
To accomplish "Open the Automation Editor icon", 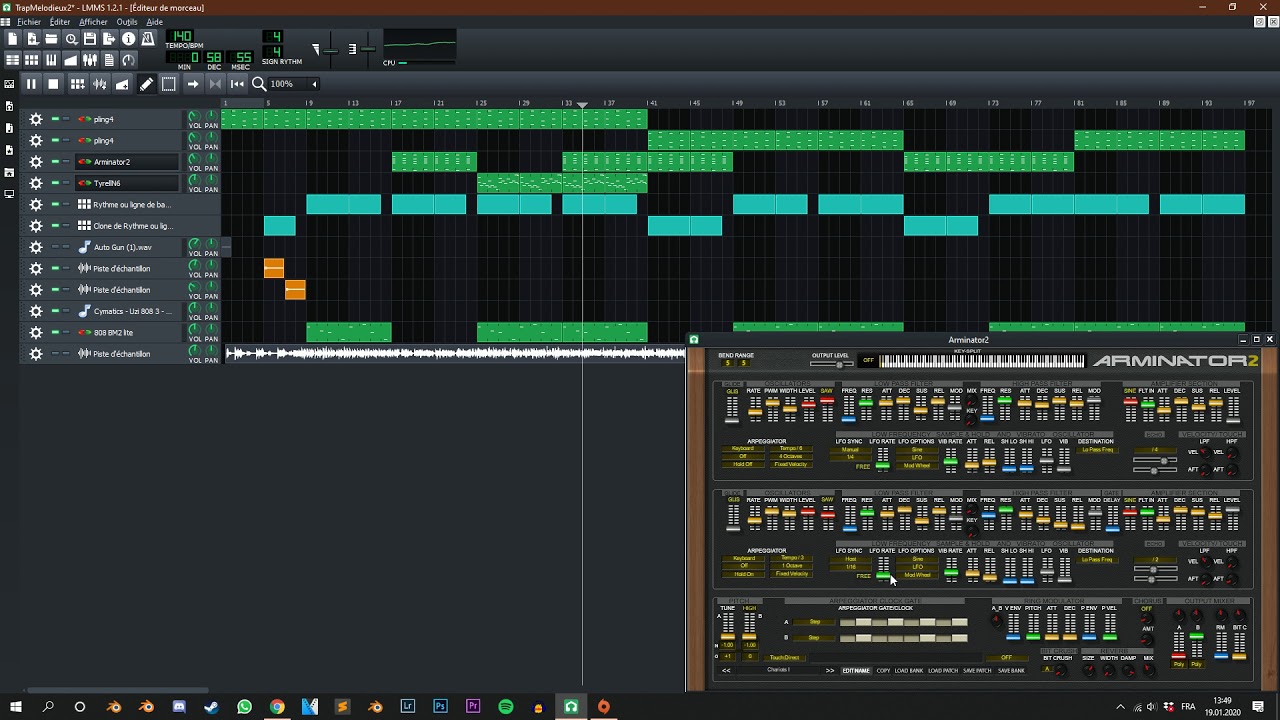I will point(71,60).
